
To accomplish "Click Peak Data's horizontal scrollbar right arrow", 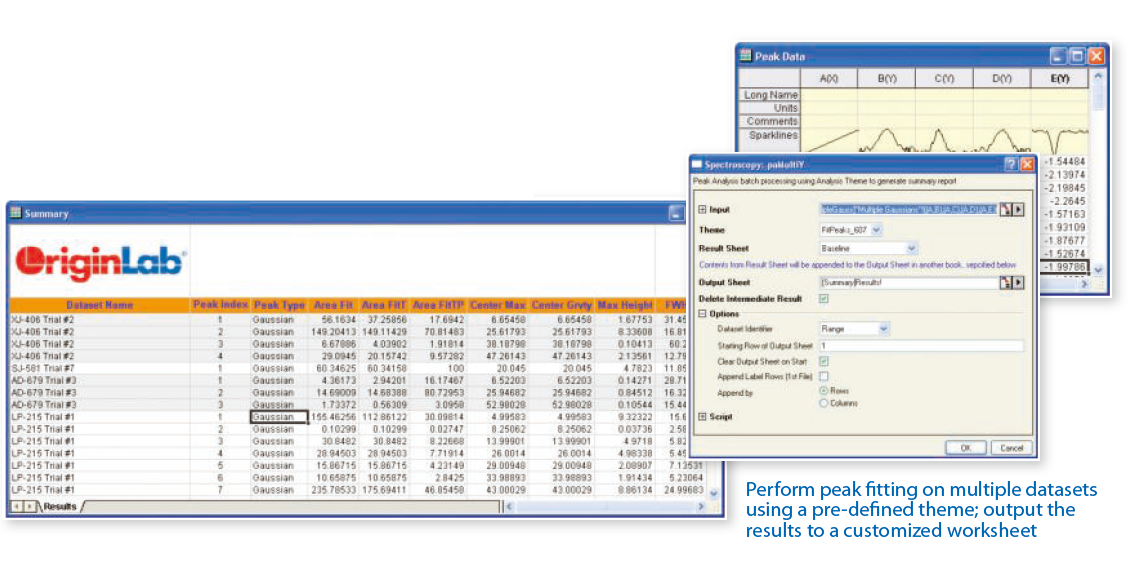I will [1084, 285].
